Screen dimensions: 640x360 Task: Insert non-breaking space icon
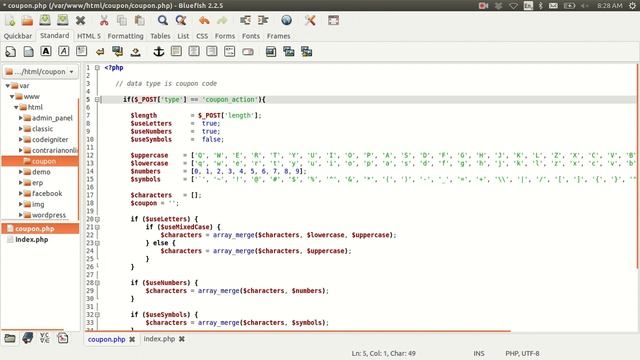coord(136,52)
